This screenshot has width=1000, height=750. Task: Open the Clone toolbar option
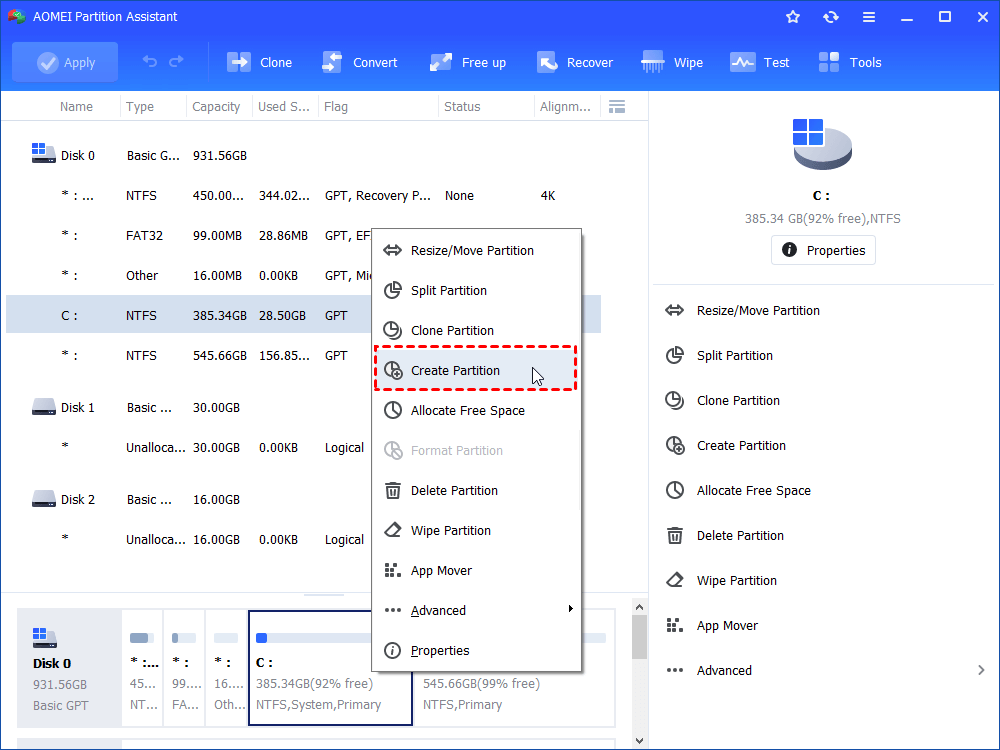pos(260,62)
